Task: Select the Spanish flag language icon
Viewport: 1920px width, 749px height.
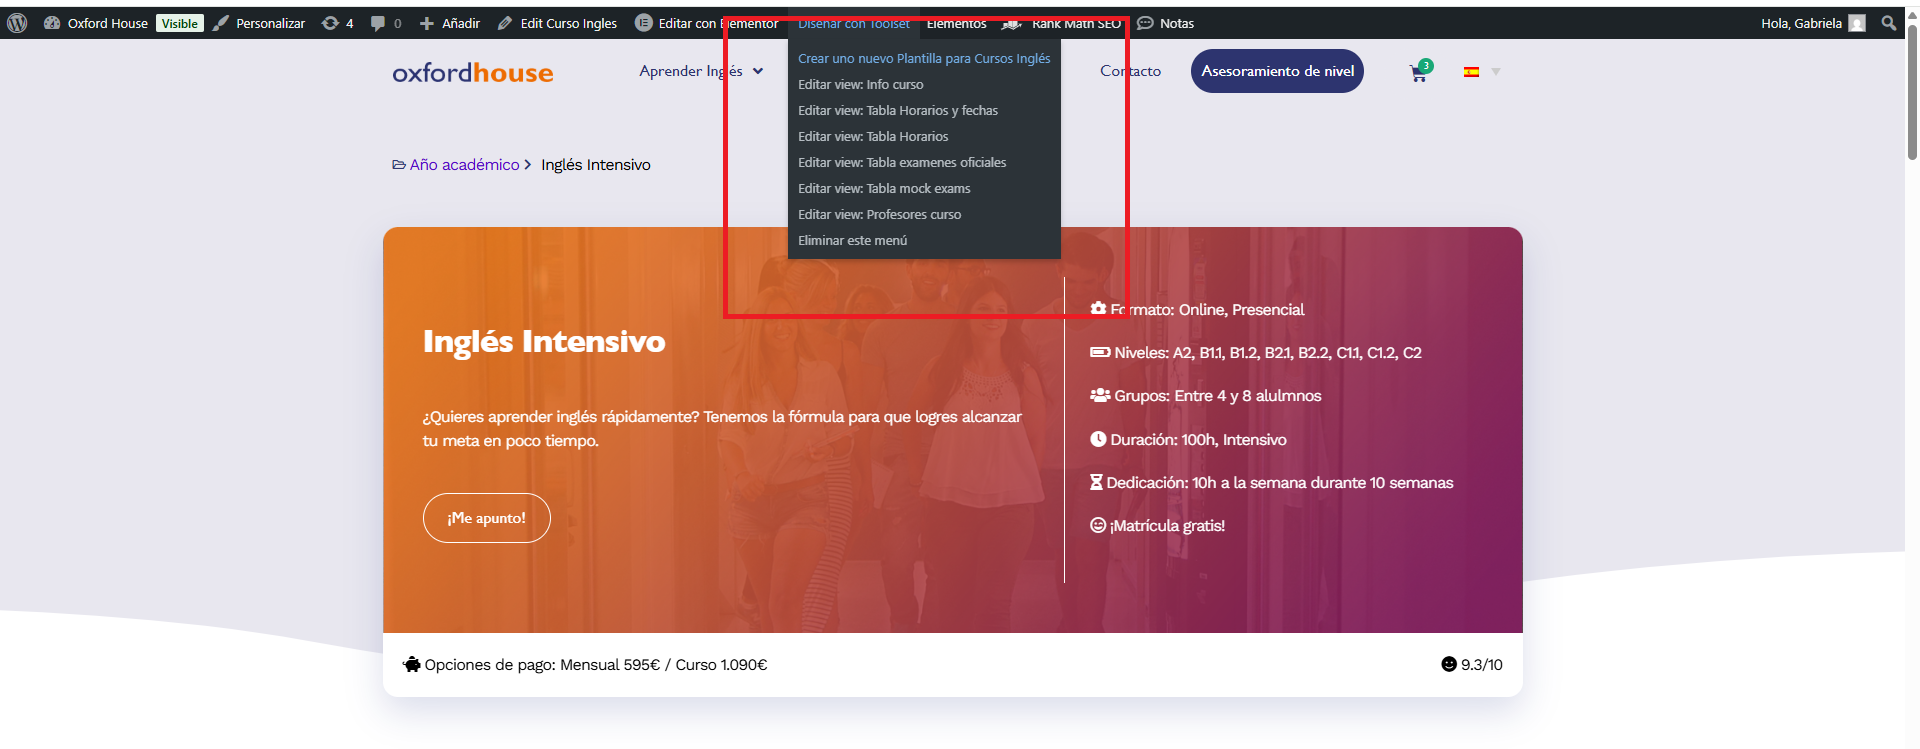Action: 1471,72
